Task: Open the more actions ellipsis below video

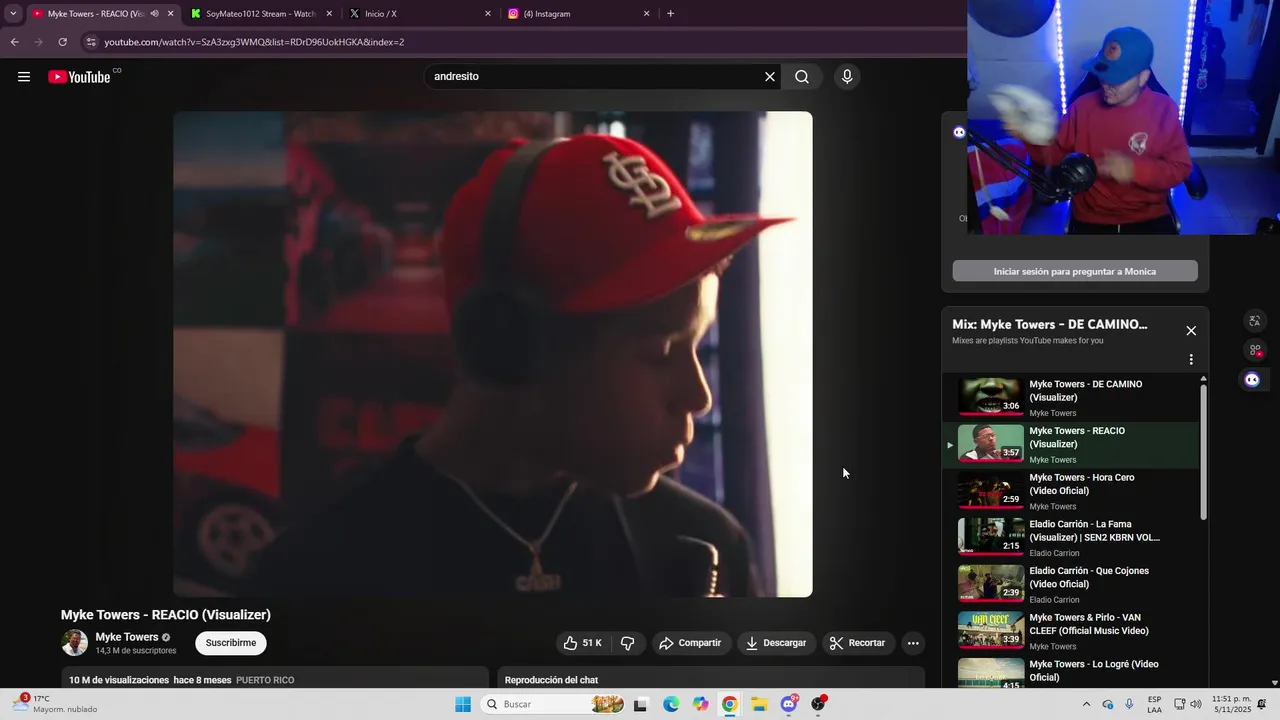Action: pos(913,643)
